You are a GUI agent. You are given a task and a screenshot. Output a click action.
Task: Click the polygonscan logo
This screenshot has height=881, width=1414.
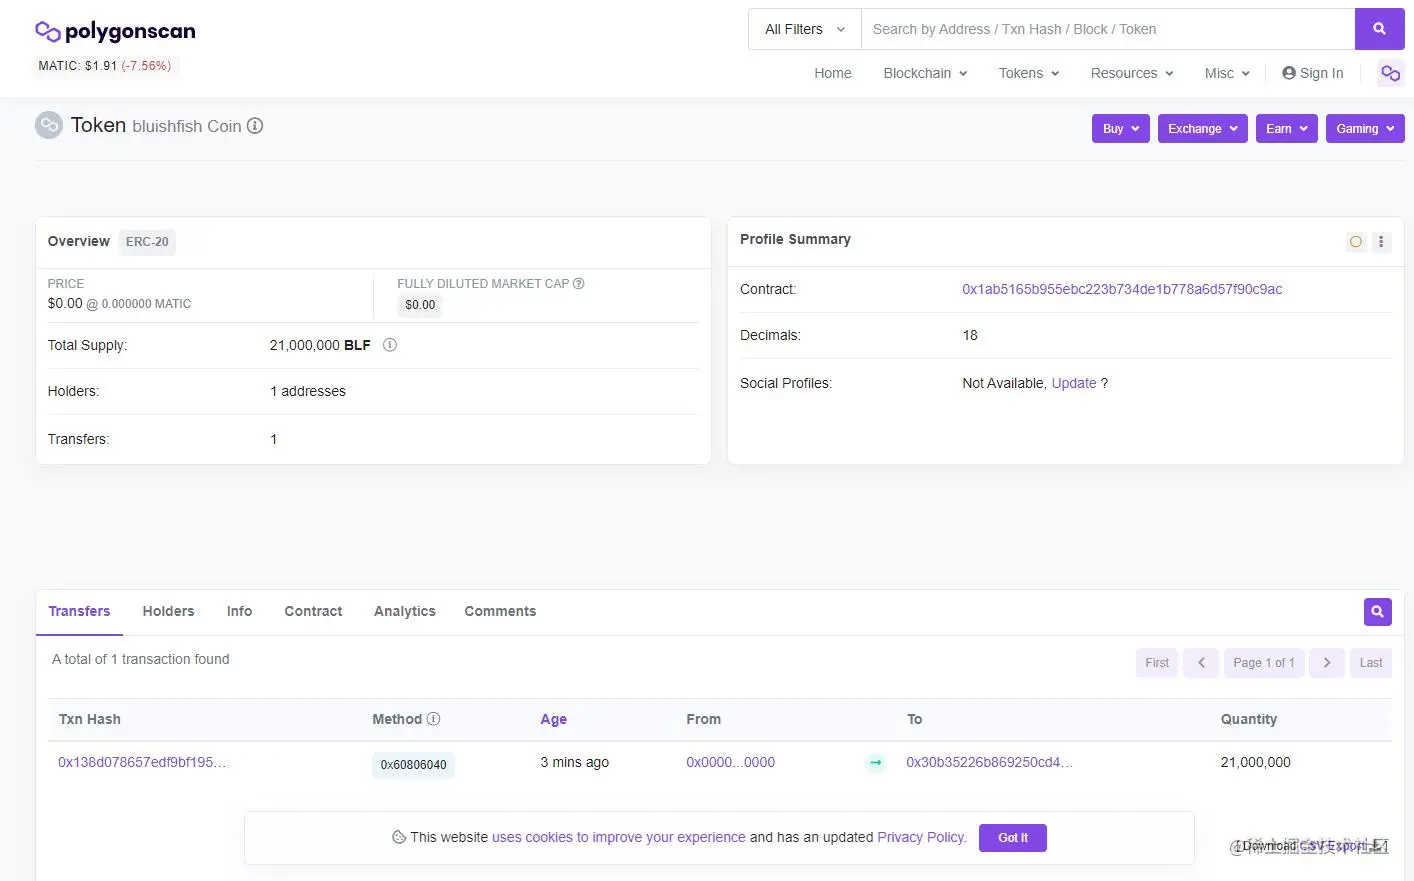[115, 32]
